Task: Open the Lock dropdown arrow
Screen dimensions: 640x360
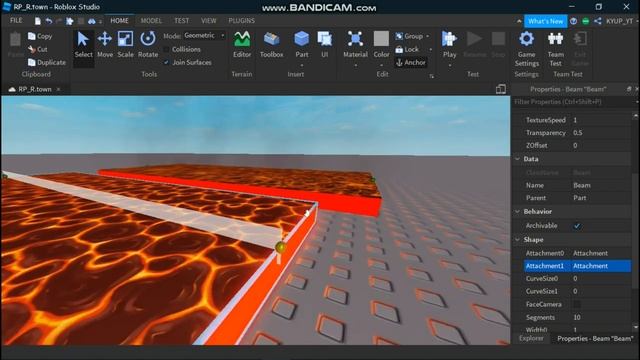Action: coord(430,49)
